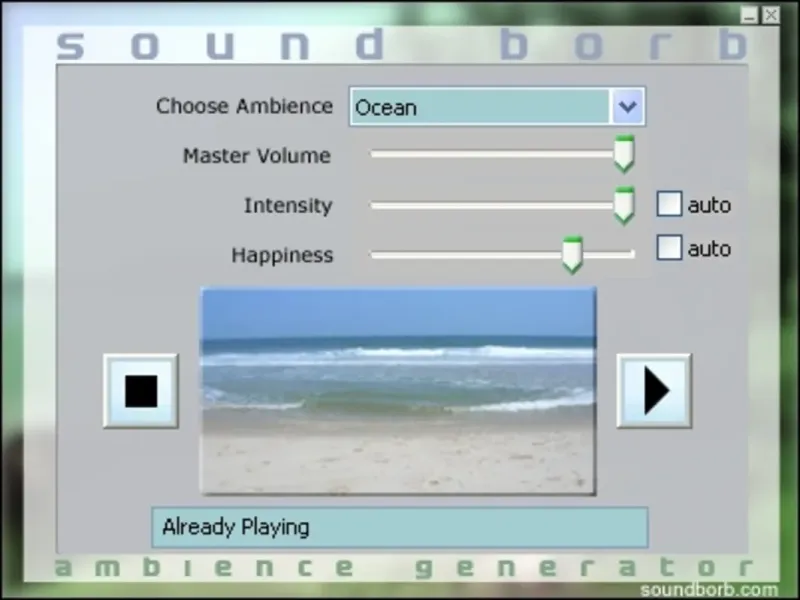Start playback with the play triangle button
Image resolution: width=800 pixels, height=600 pixels.
point(654,391)
